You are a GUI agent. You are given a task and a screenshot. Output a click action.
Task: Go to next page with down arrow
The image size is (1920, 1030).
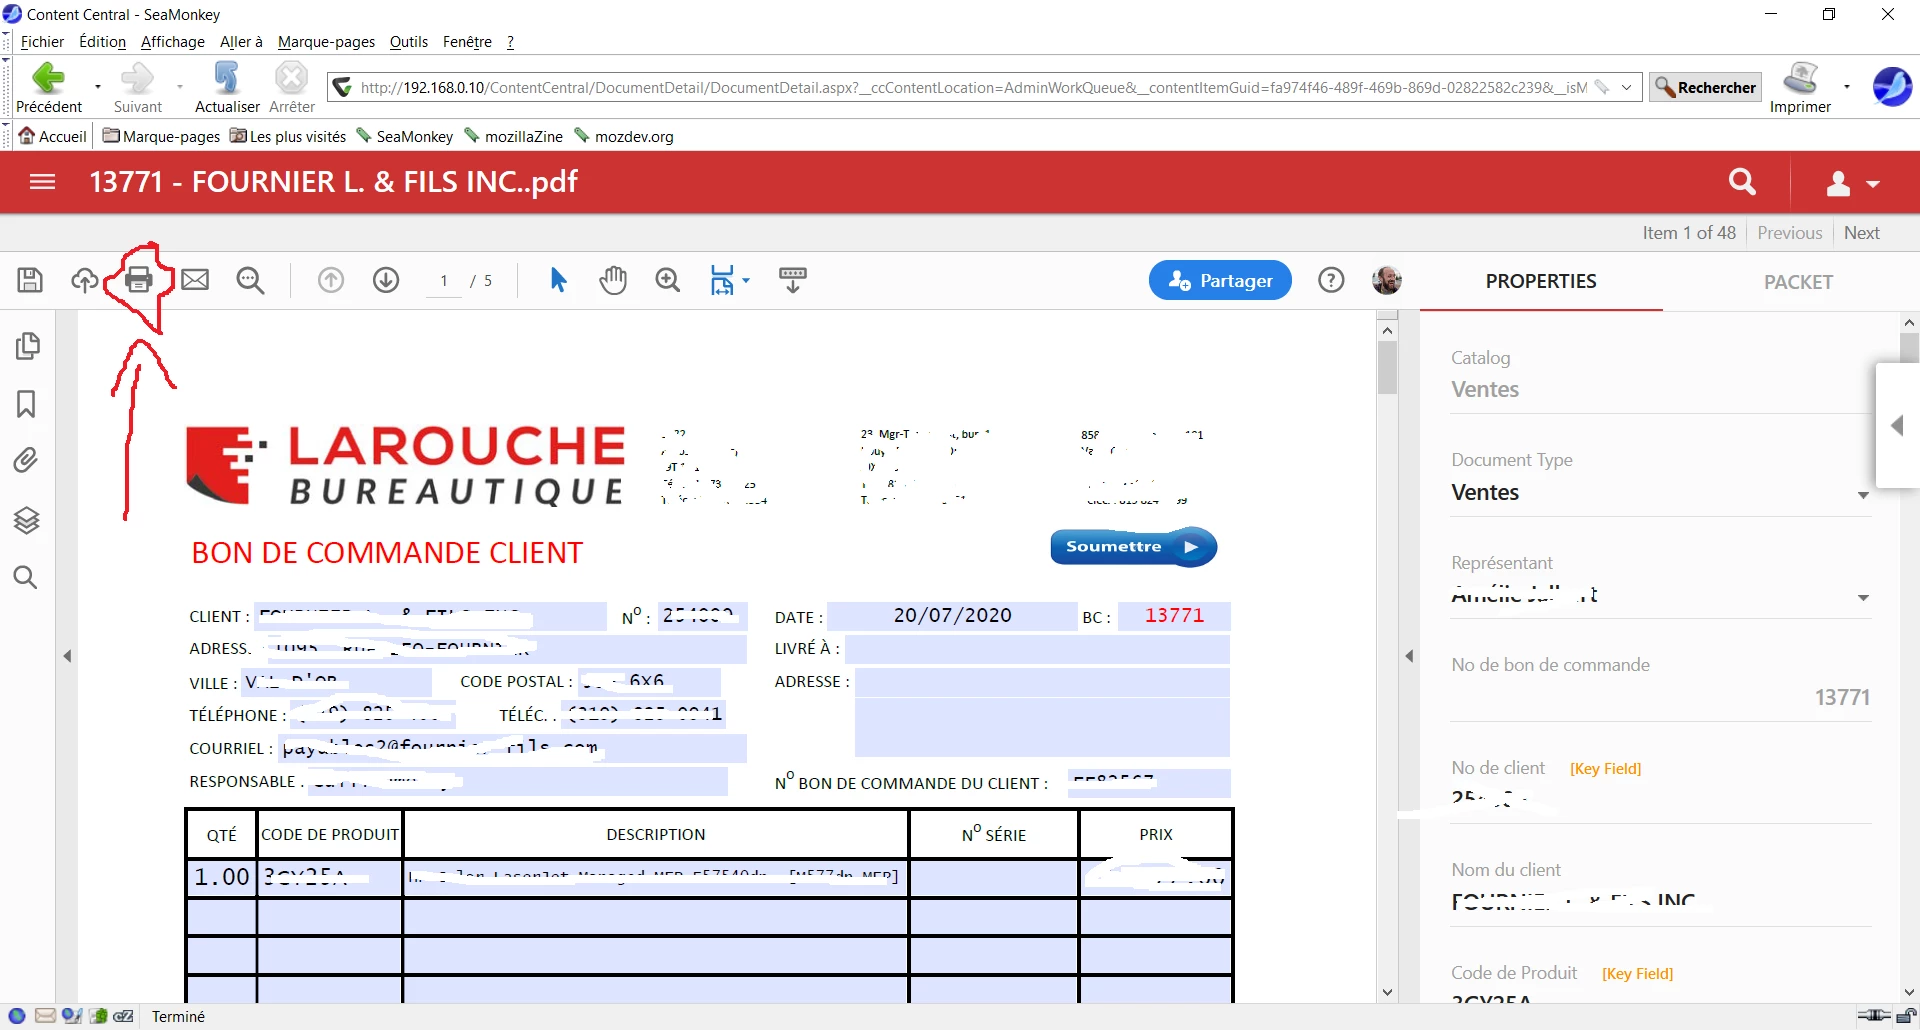[x=386, y=280]
